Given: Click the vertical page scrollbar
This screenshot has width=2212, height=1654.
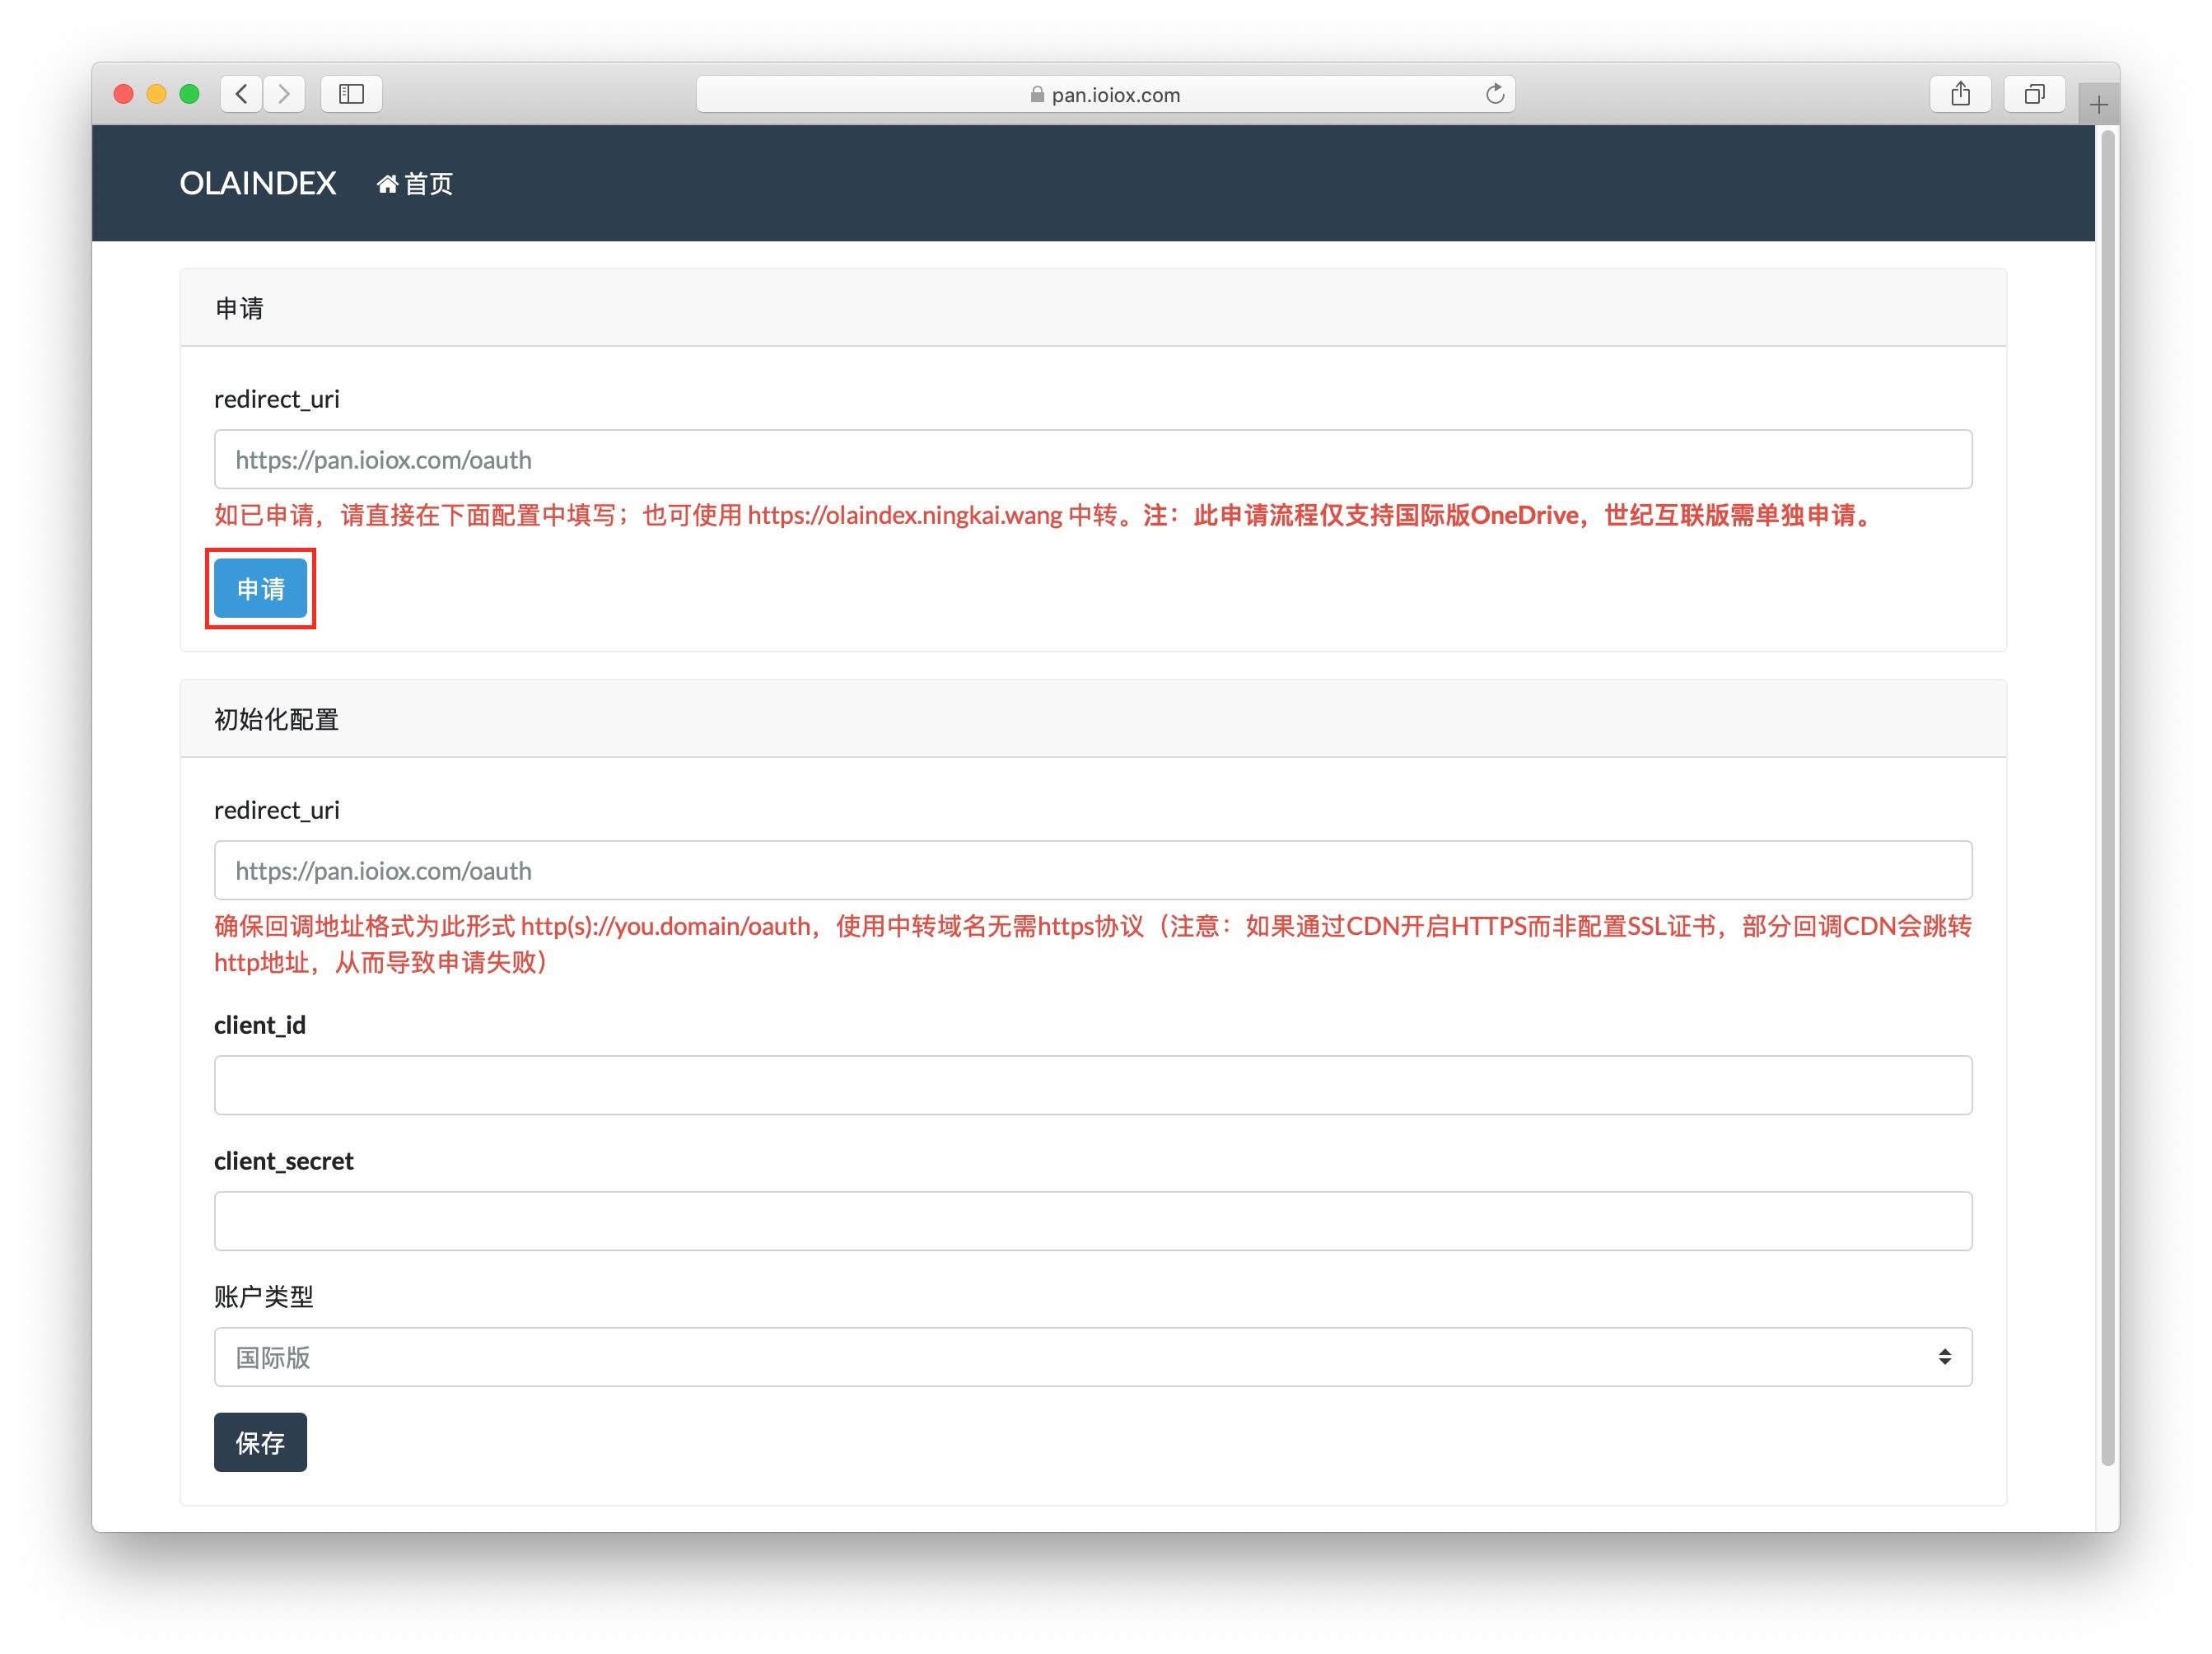Looking at the screenshot, I should [2107, 800].
